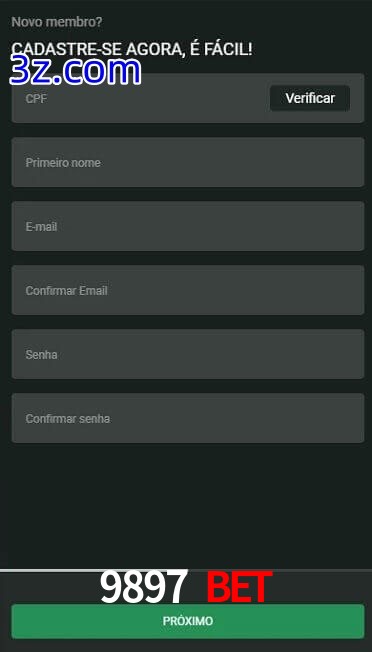Click the green PRÓXIMO button
372x652 pixels.
coord(188,621)
